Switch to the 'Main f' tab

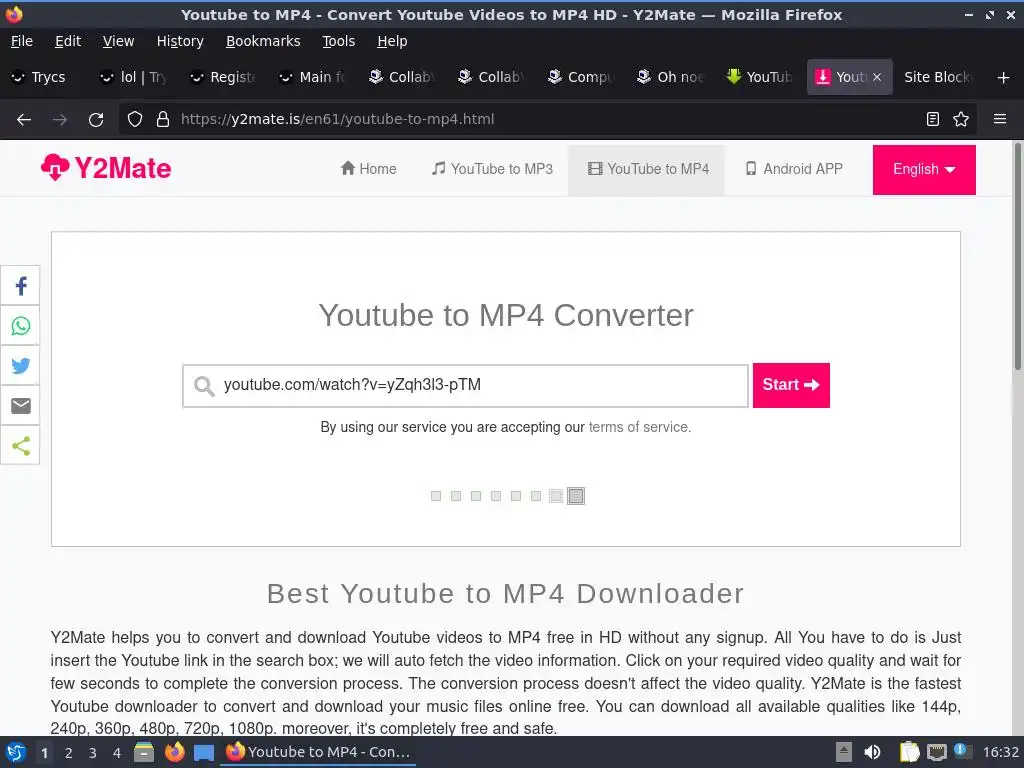pyautogui.click(x=313, y=77)
